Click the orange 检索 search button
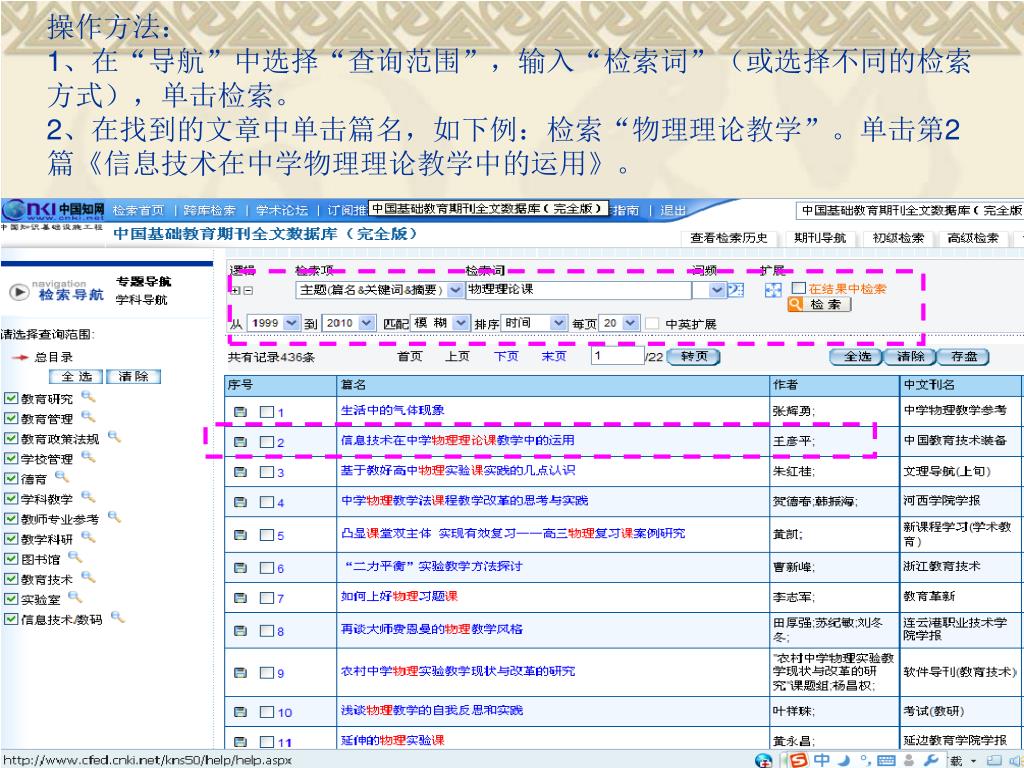Viewport: 1024px width, 768px height. coord(819,304)
